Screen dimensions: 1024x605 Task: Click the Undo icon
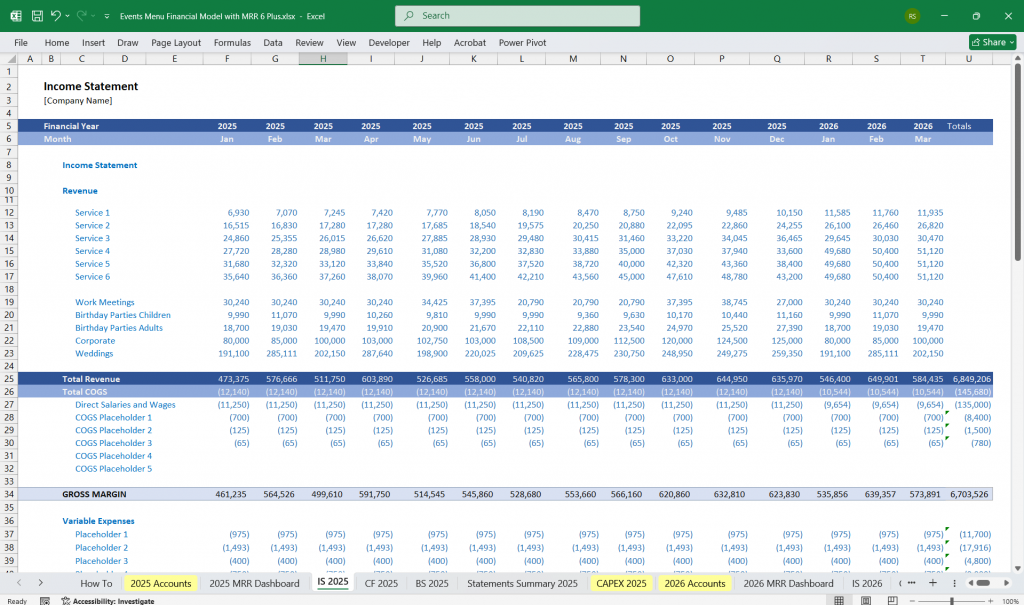point(55,15)
